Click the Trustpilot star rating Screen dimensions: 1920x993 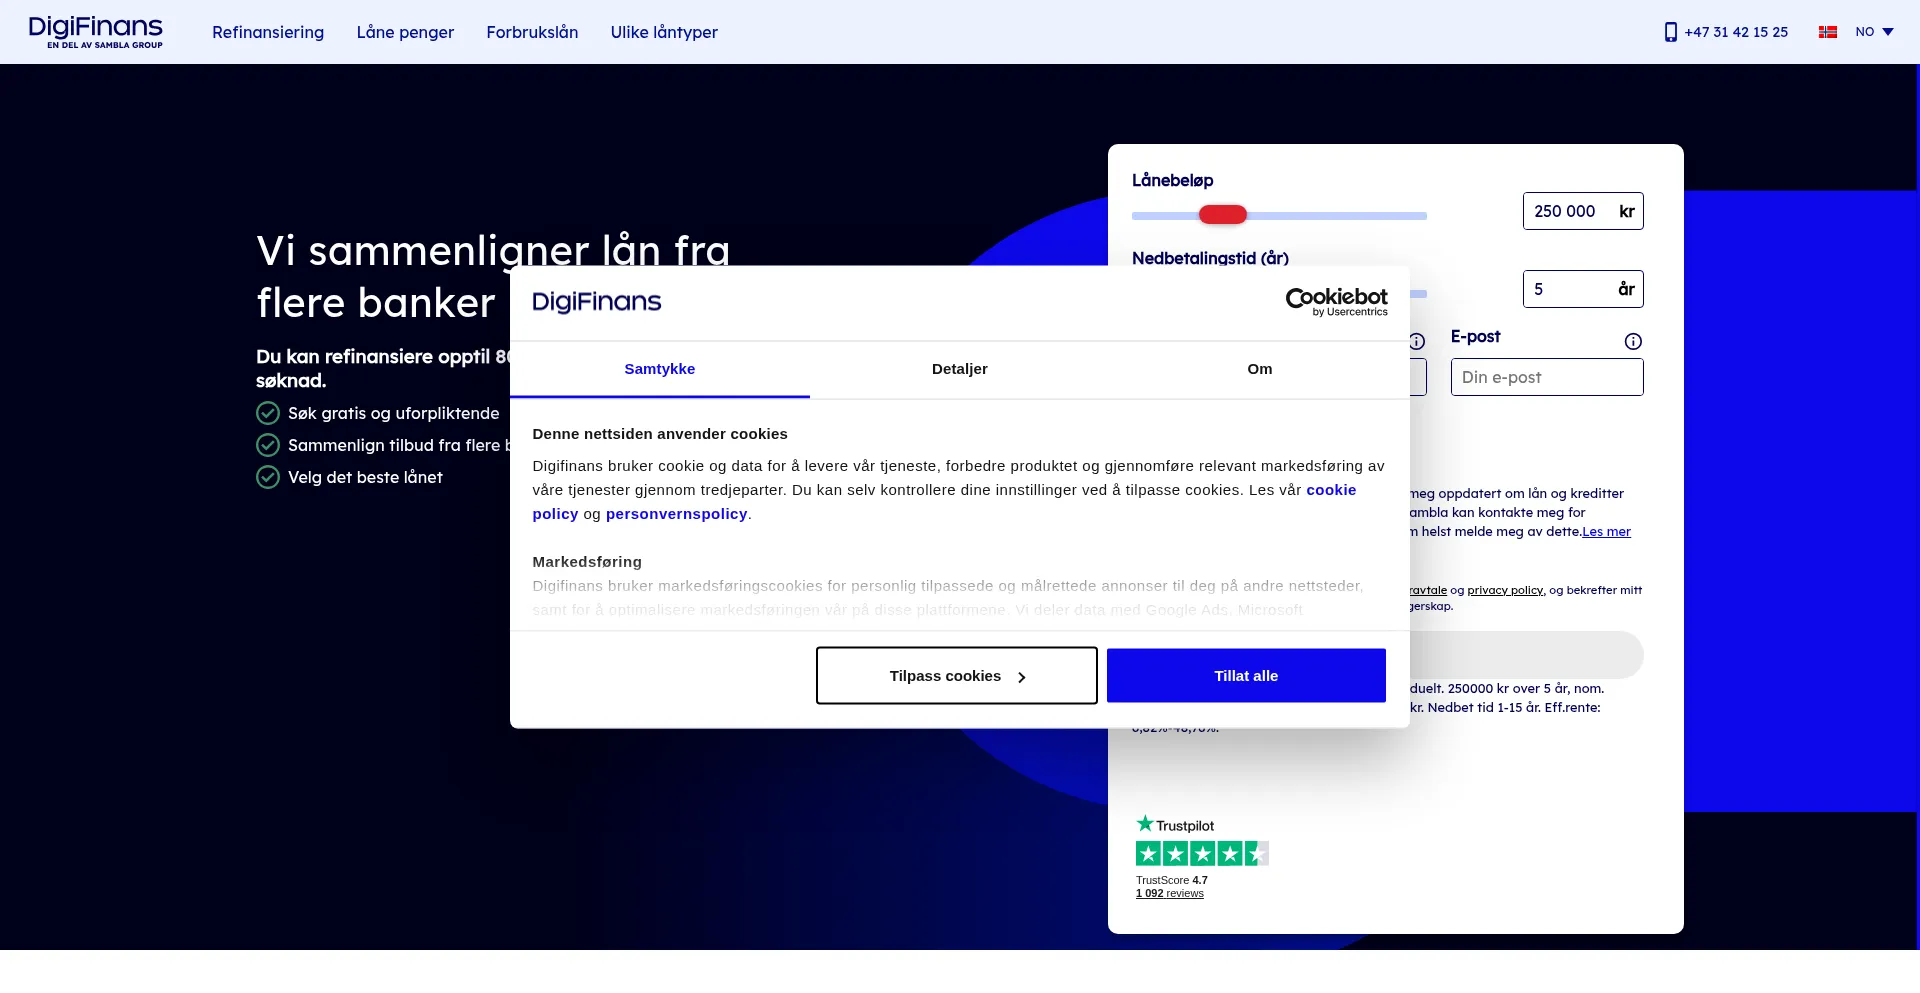pyautogui.click(x=1202, y=854)
